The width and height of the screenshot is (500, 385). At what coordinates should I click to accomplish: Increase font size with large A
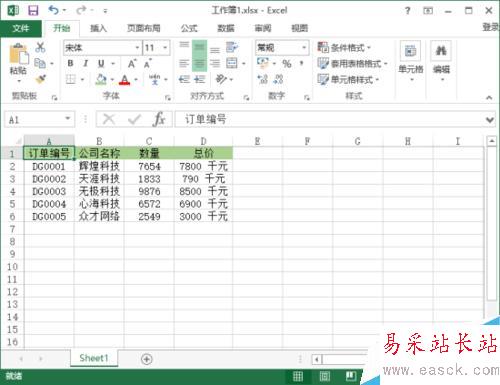132,63
